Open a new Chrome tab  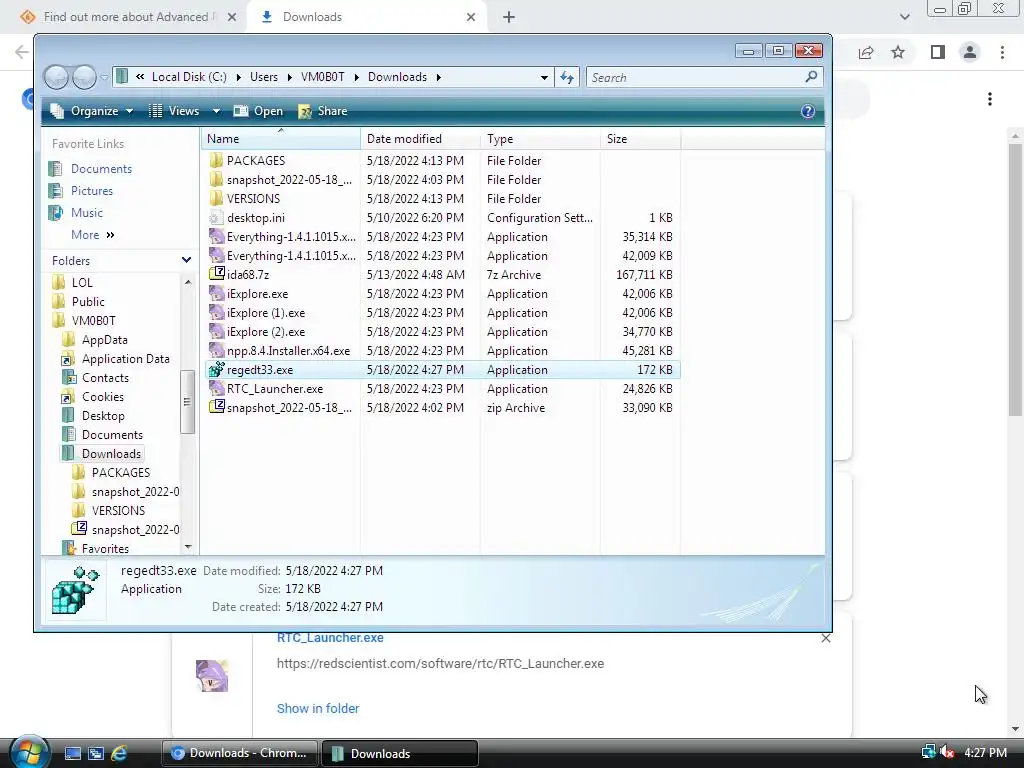pos(509,17)
